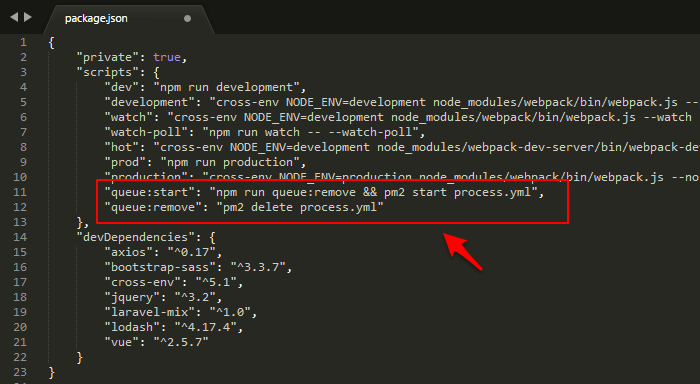Click the "watch-poll" script key

click(x=146, y=132)
